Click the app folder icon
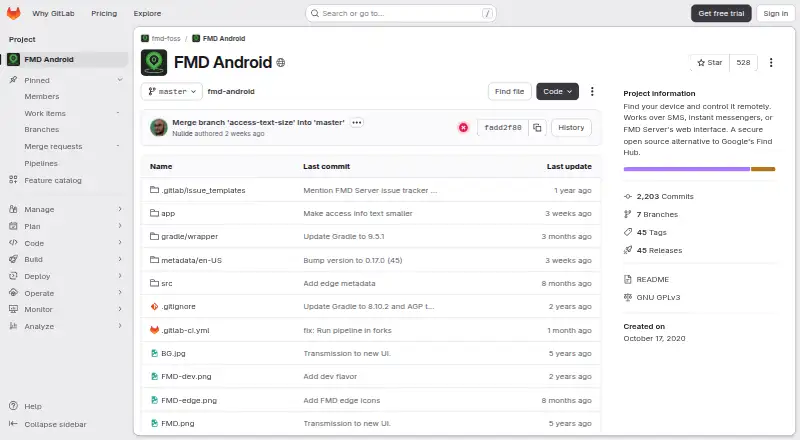 click(154, 213)
